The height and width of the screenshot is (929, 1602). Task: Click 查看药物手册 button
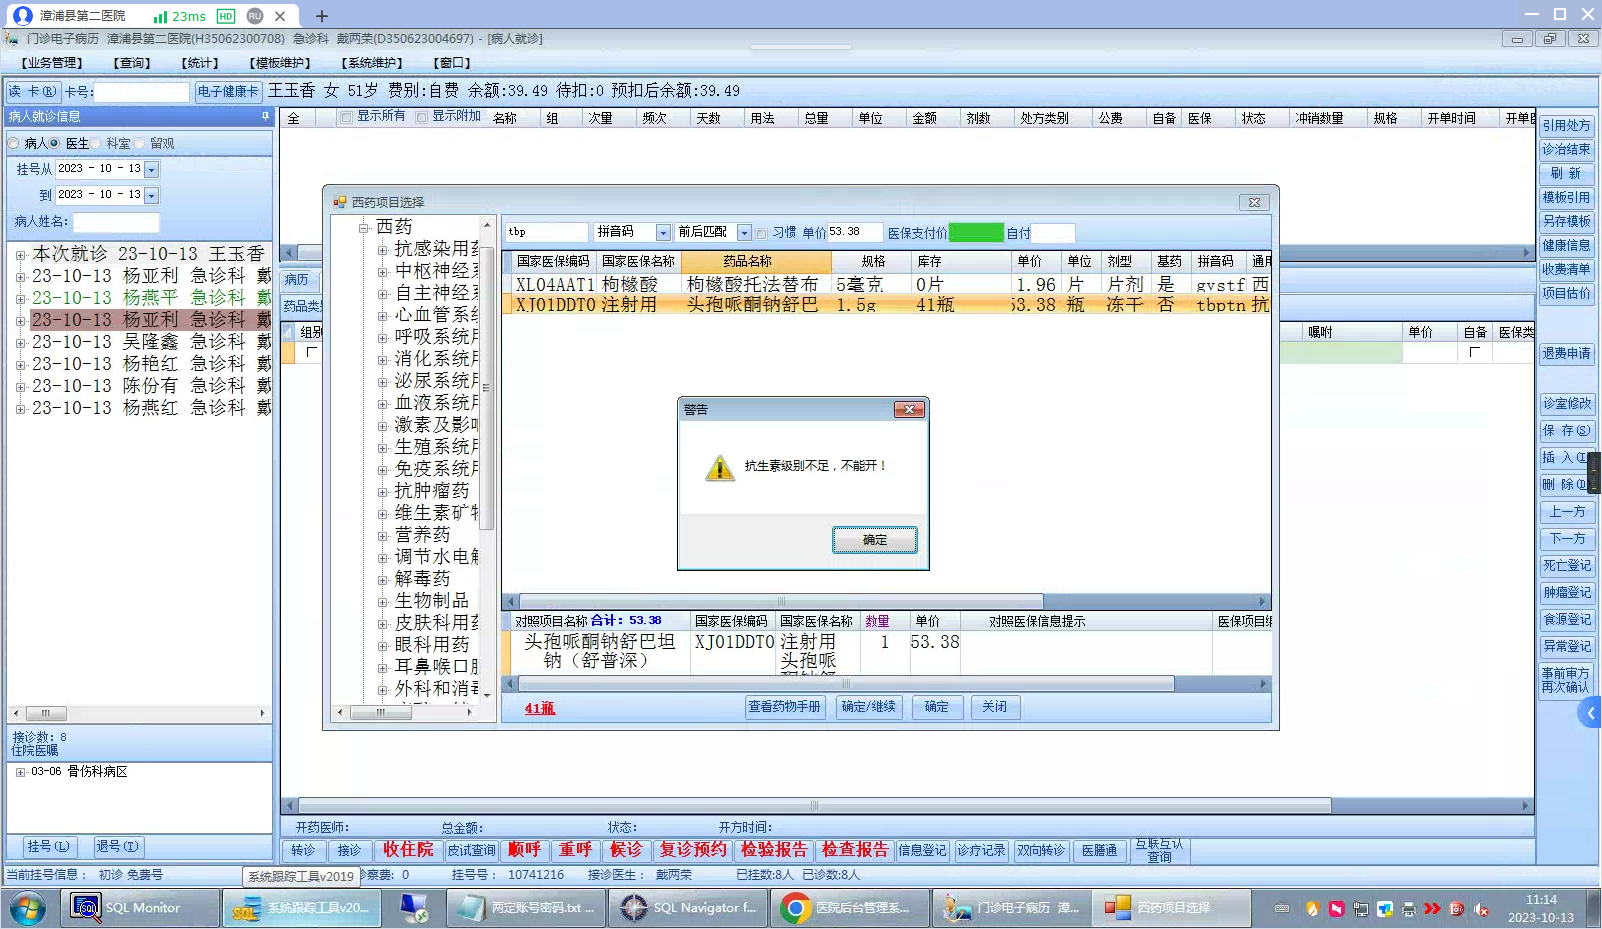[785, 707]
